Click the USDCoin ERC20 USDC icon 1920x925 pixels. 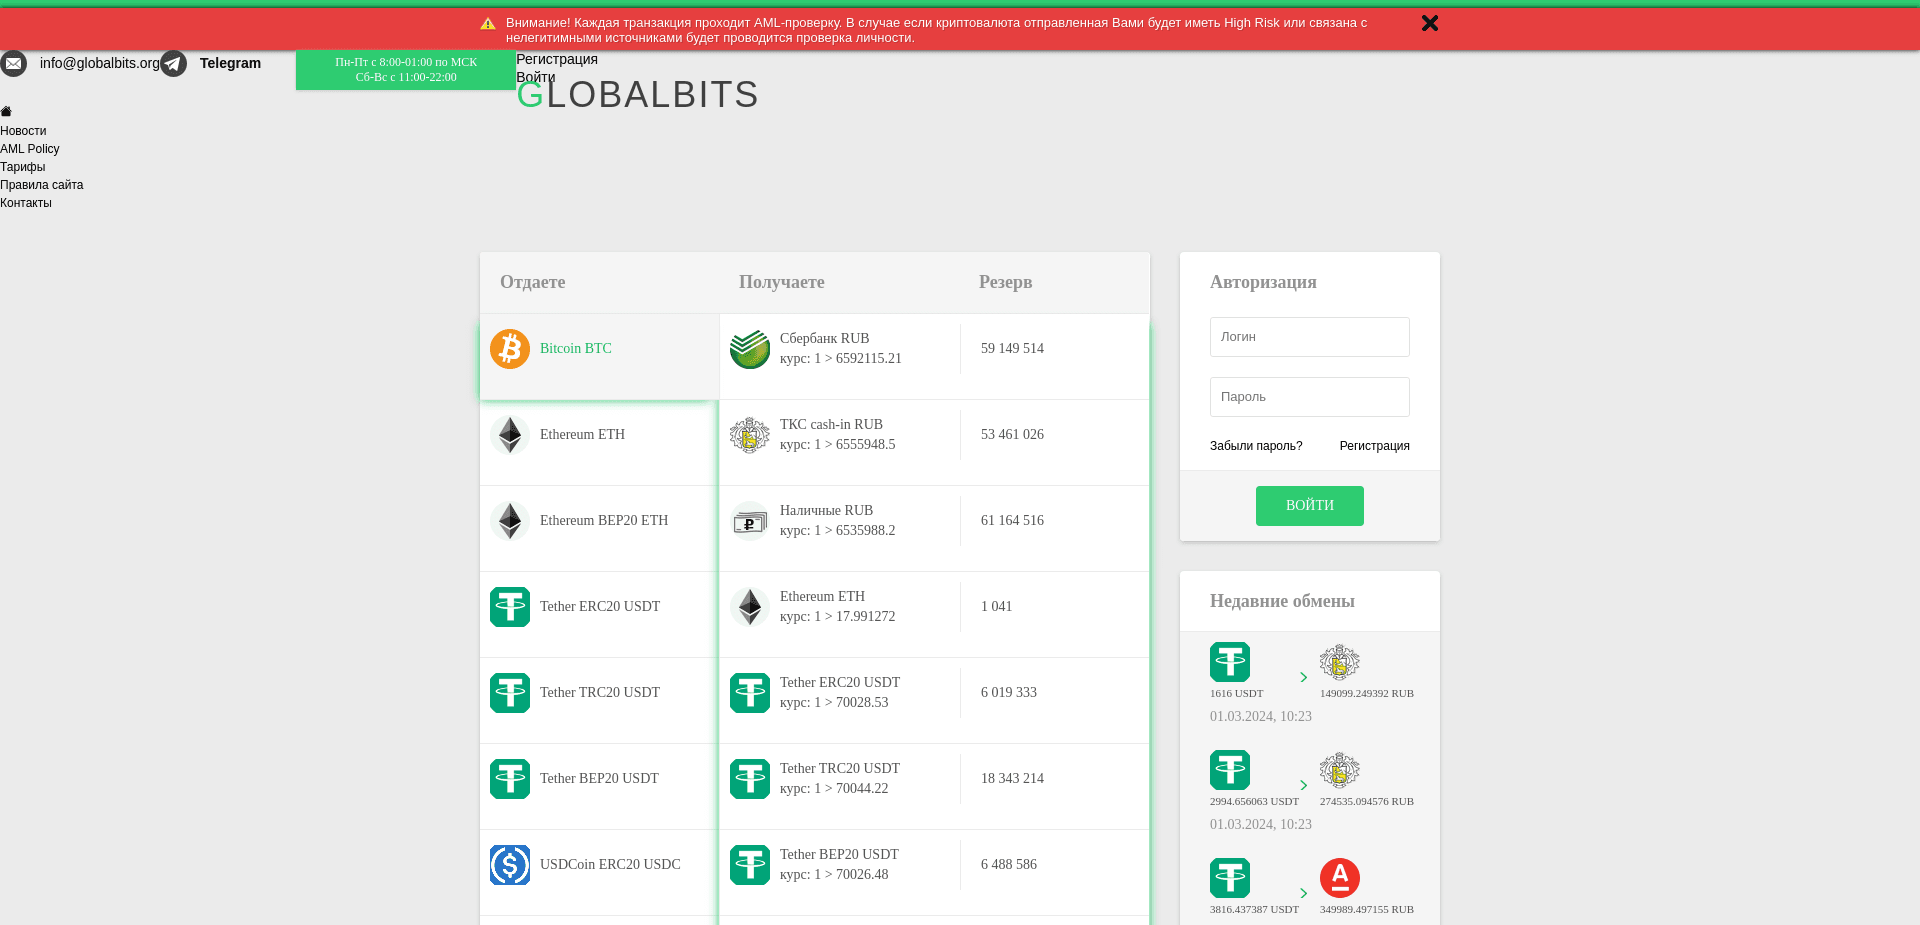click(x=510, y=864)
